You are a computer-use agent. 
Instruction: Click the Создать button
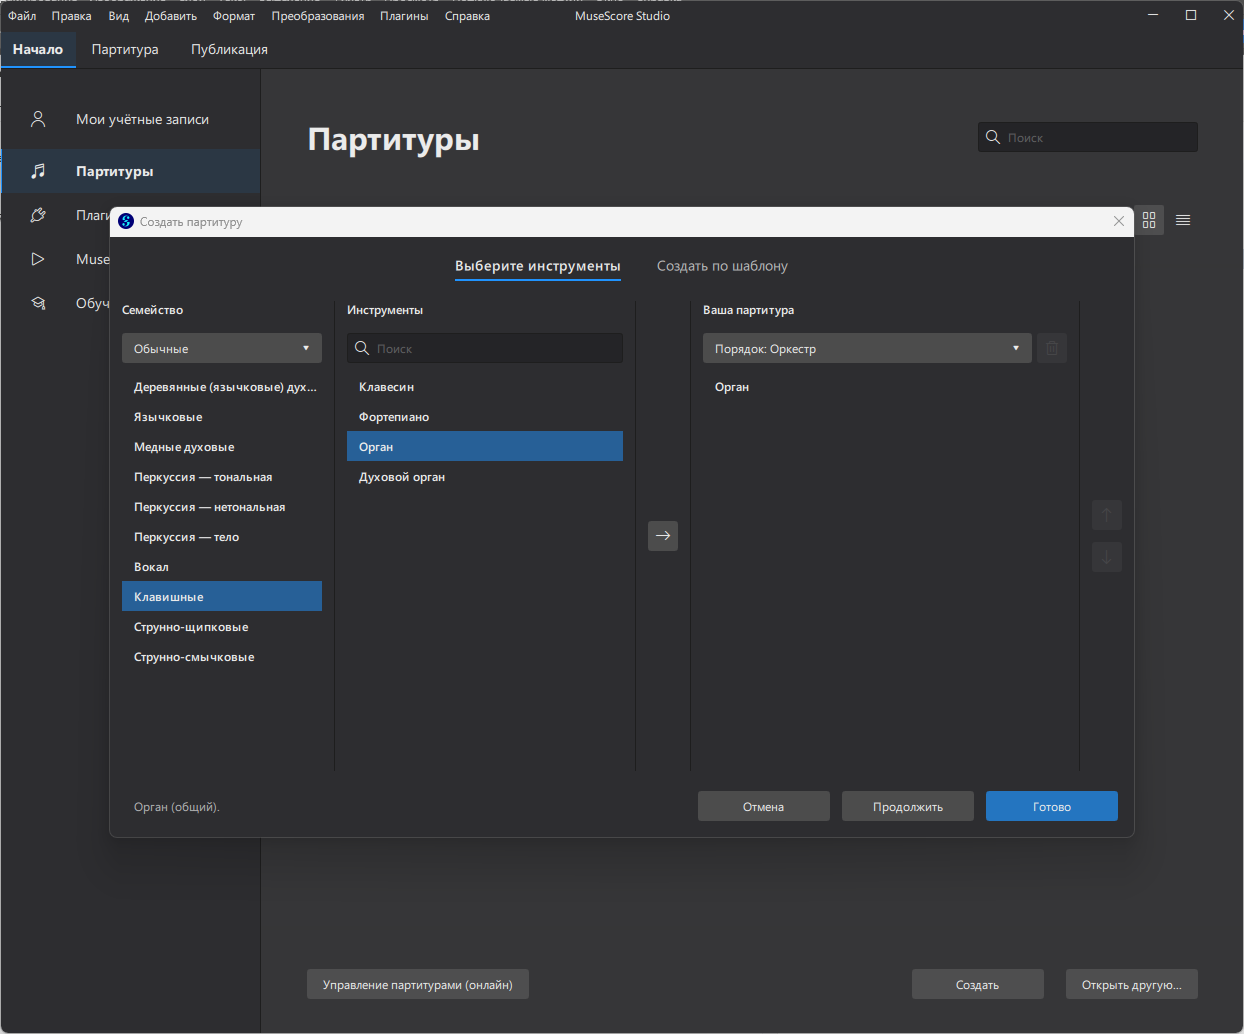[x=978, y=984]
